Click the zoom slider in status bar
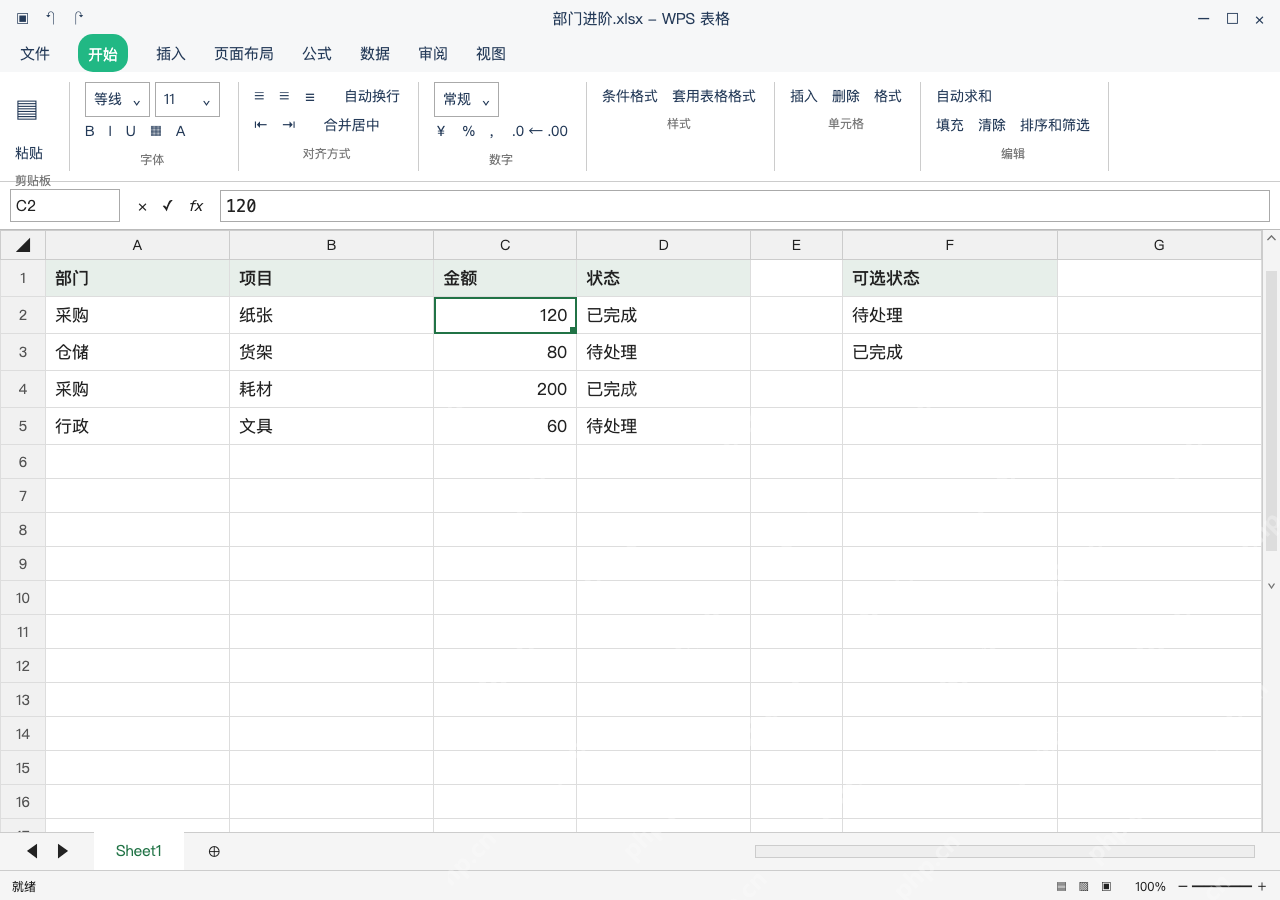 tap(1222, 887)
